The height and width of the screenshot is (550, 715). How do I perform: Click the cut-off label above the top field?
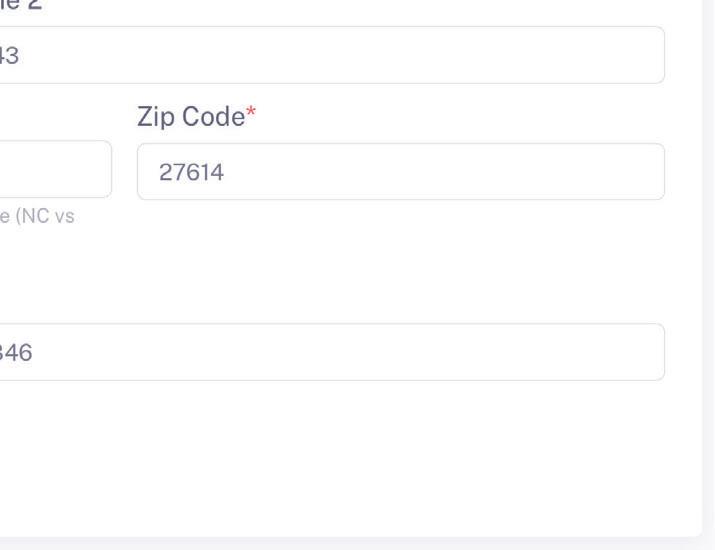click(x=21, y=5)
